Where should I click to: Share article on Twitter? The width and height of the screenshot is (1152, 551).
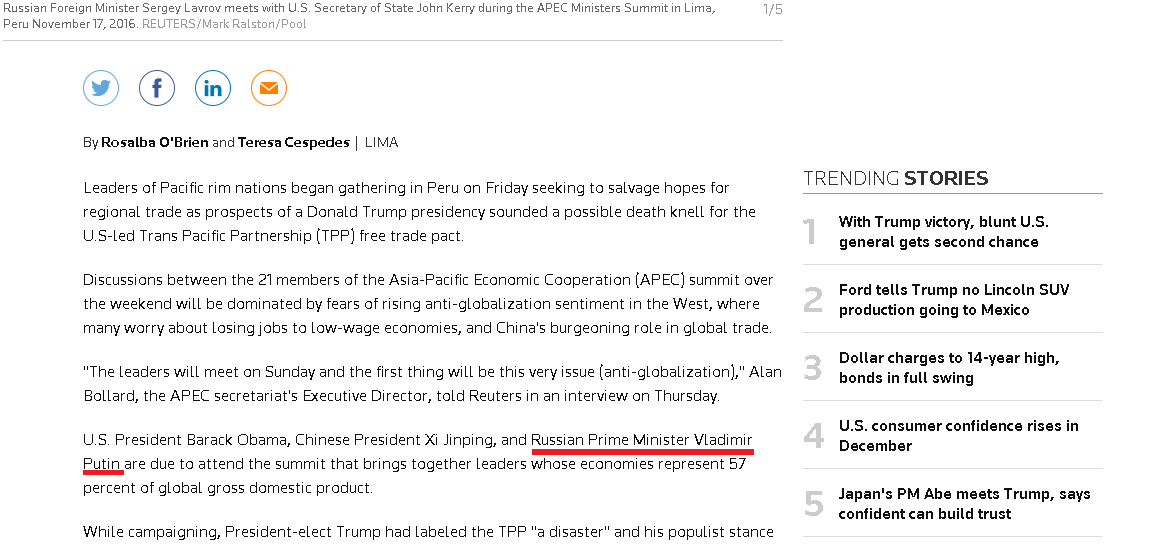click(101, 88)
